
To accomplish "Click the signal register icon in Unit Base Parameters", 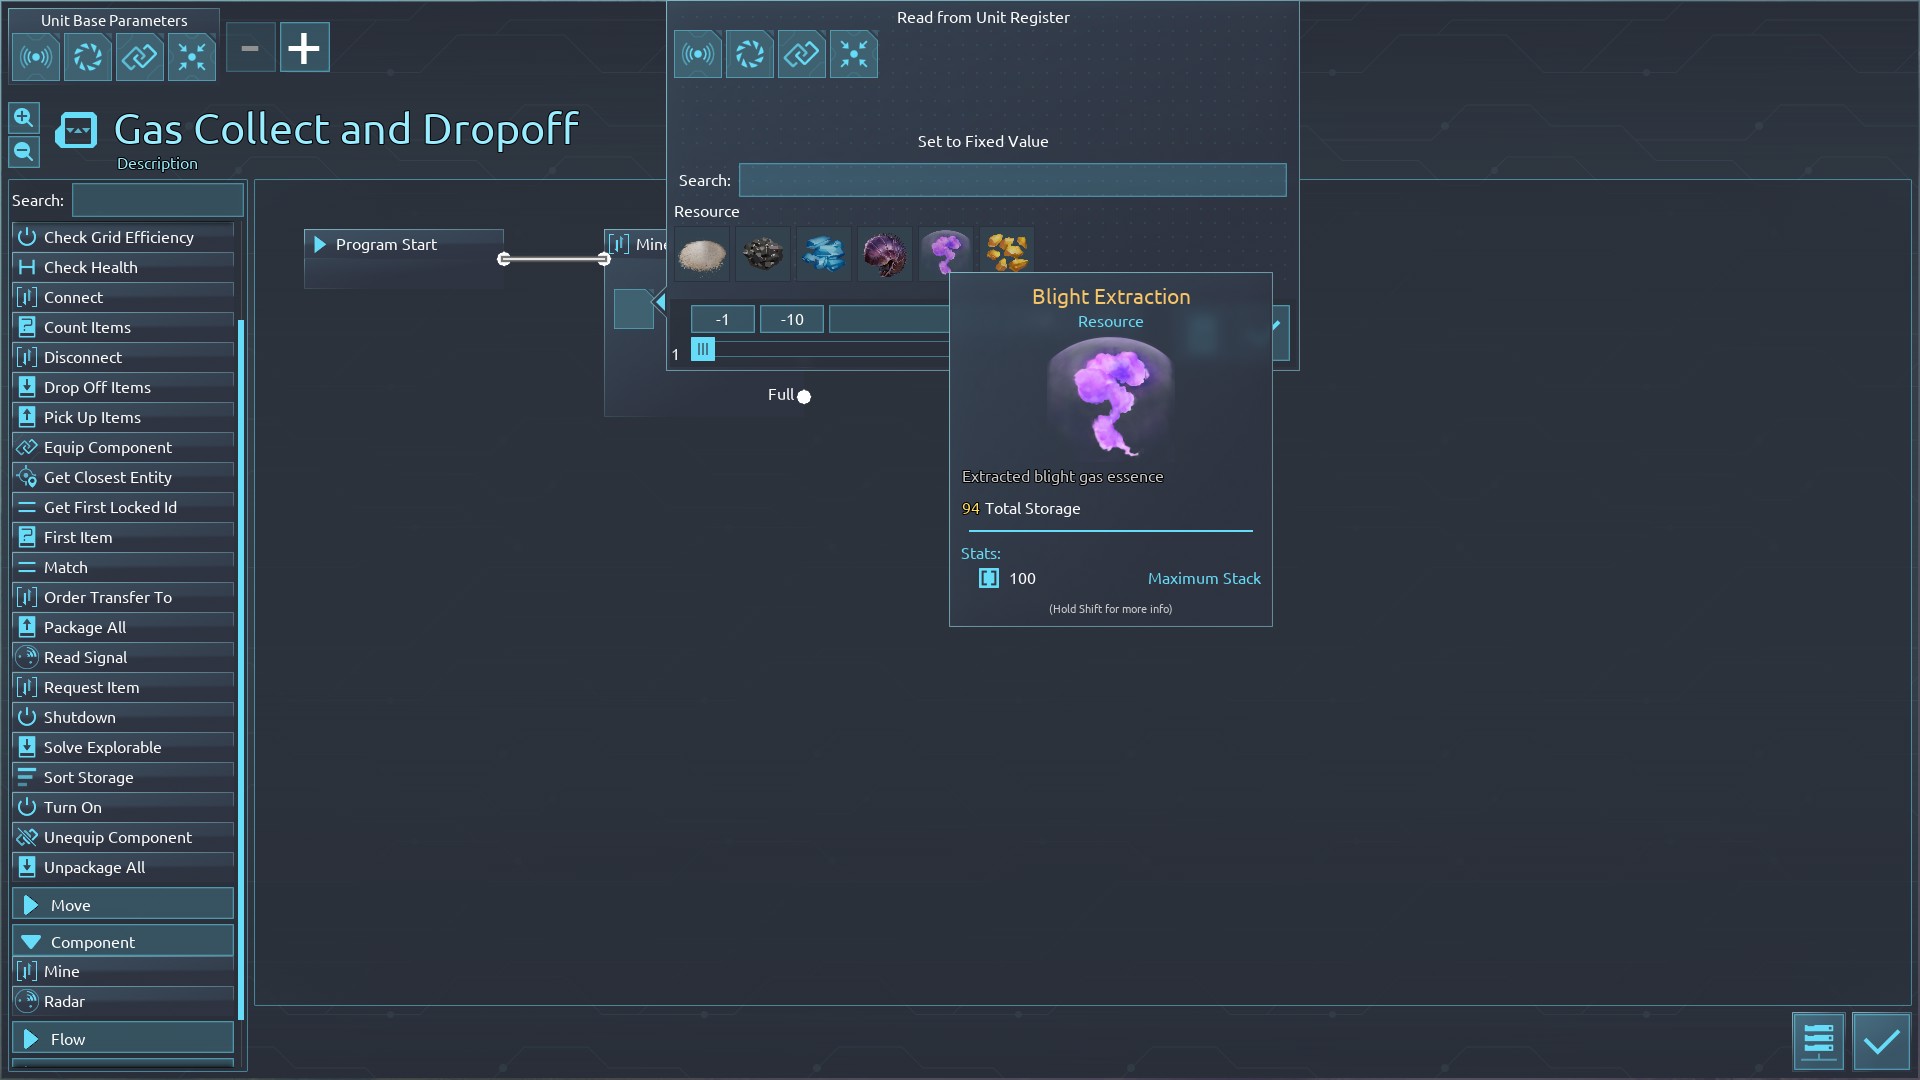I will [x=36, y=56].
